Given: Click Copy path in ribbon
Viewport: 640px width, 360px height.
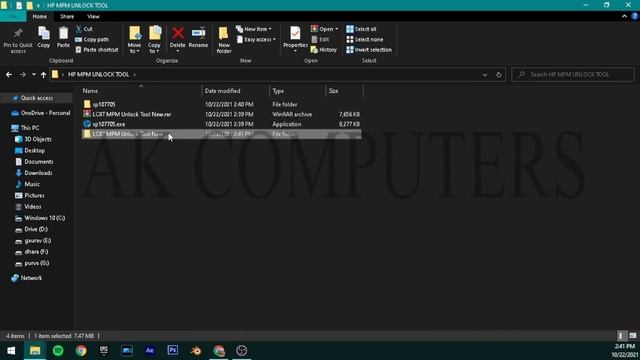Looking at the screenshot, I should pos(92,39).
